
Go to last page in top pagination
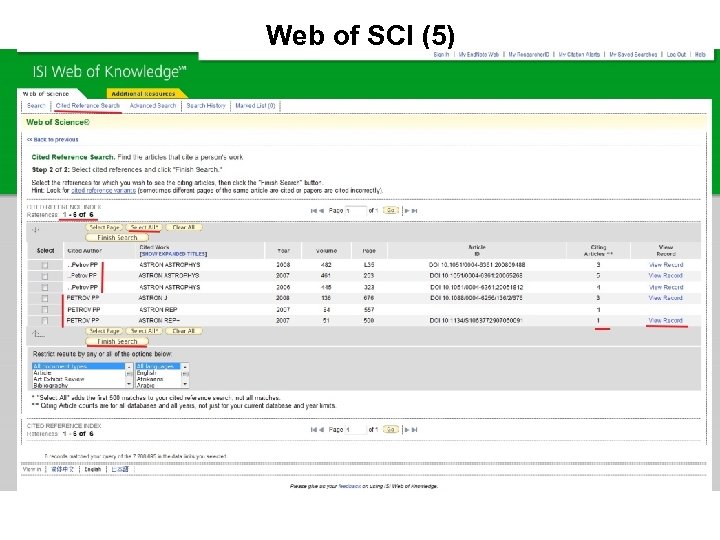pyautogui.click(x=415, y=211)
